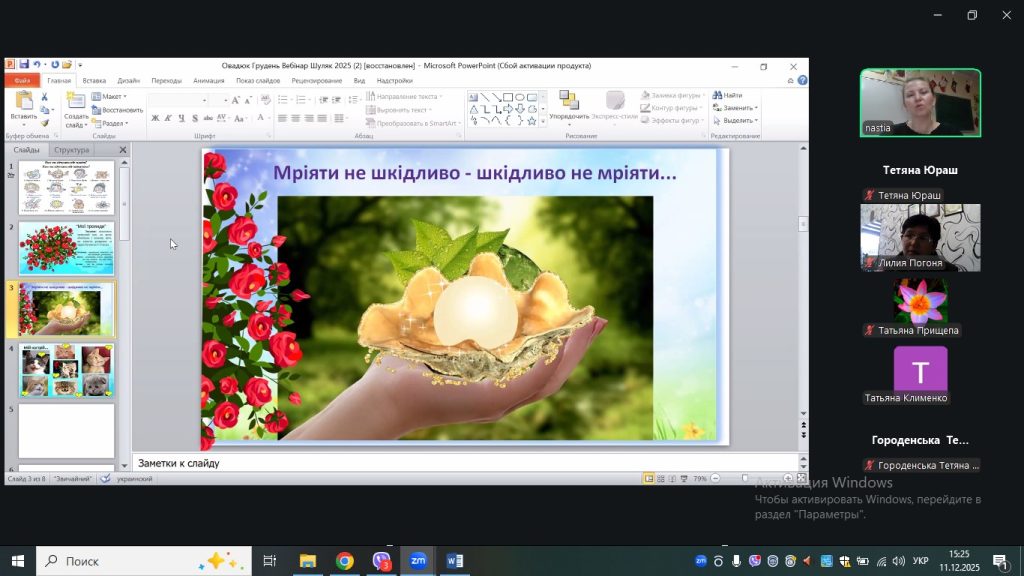Click the Arrange (Упорядочить) icon

568,100
